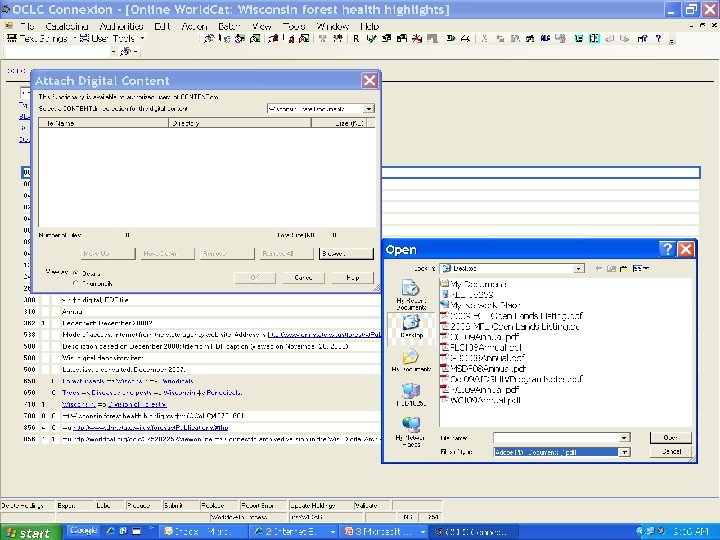
Task: Click the red X Delete Holdings toolbar icon
Action: [417, 39]
